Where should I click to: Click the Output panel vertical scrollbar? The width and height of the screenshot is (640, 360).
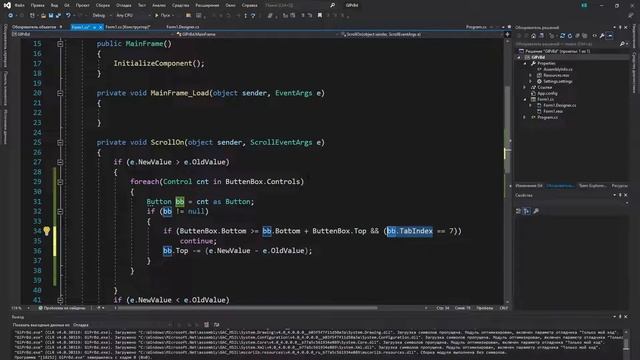(x=626, y=343)
